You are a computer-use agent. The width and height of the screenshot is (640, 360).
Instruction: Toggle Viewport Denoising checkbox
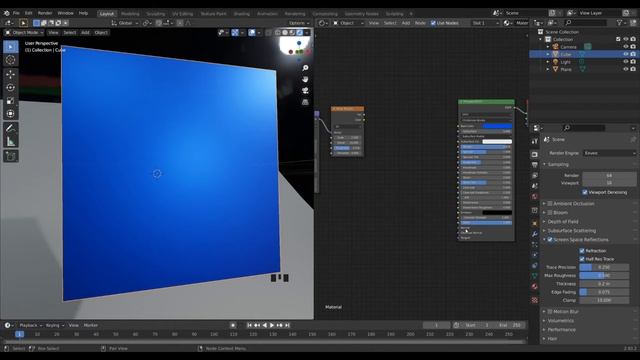tap(585, 192)
